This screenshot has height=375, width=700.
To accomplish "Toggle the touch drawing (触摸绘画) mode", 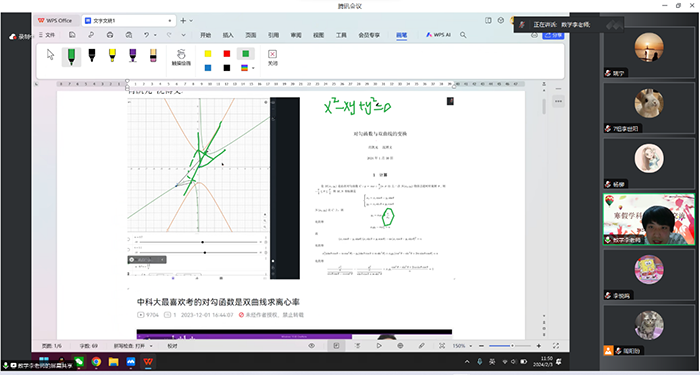I will click(181, 58).
